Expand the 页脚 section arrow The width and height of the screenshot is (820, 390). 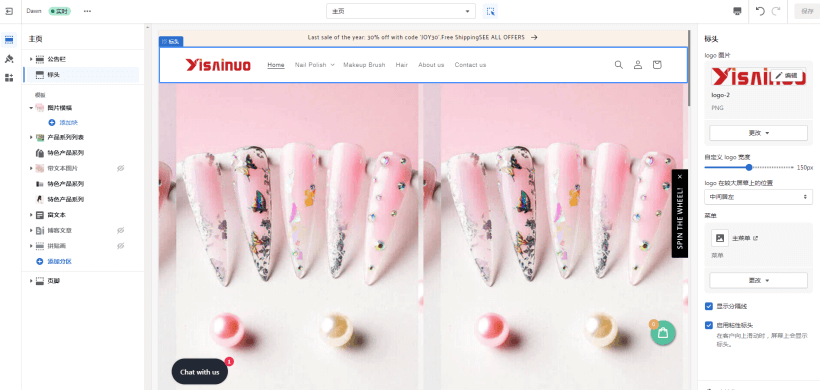coord(31,281)
